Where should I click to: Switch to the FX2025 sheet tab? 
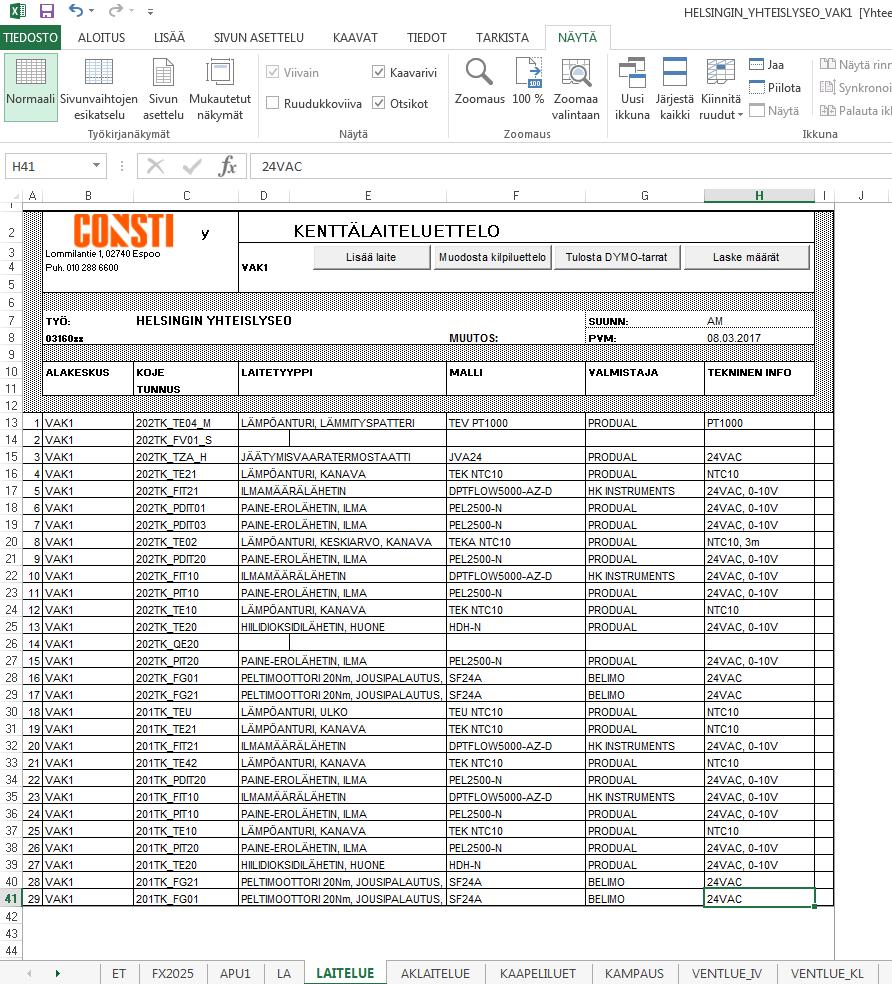[x=173, y=973]
